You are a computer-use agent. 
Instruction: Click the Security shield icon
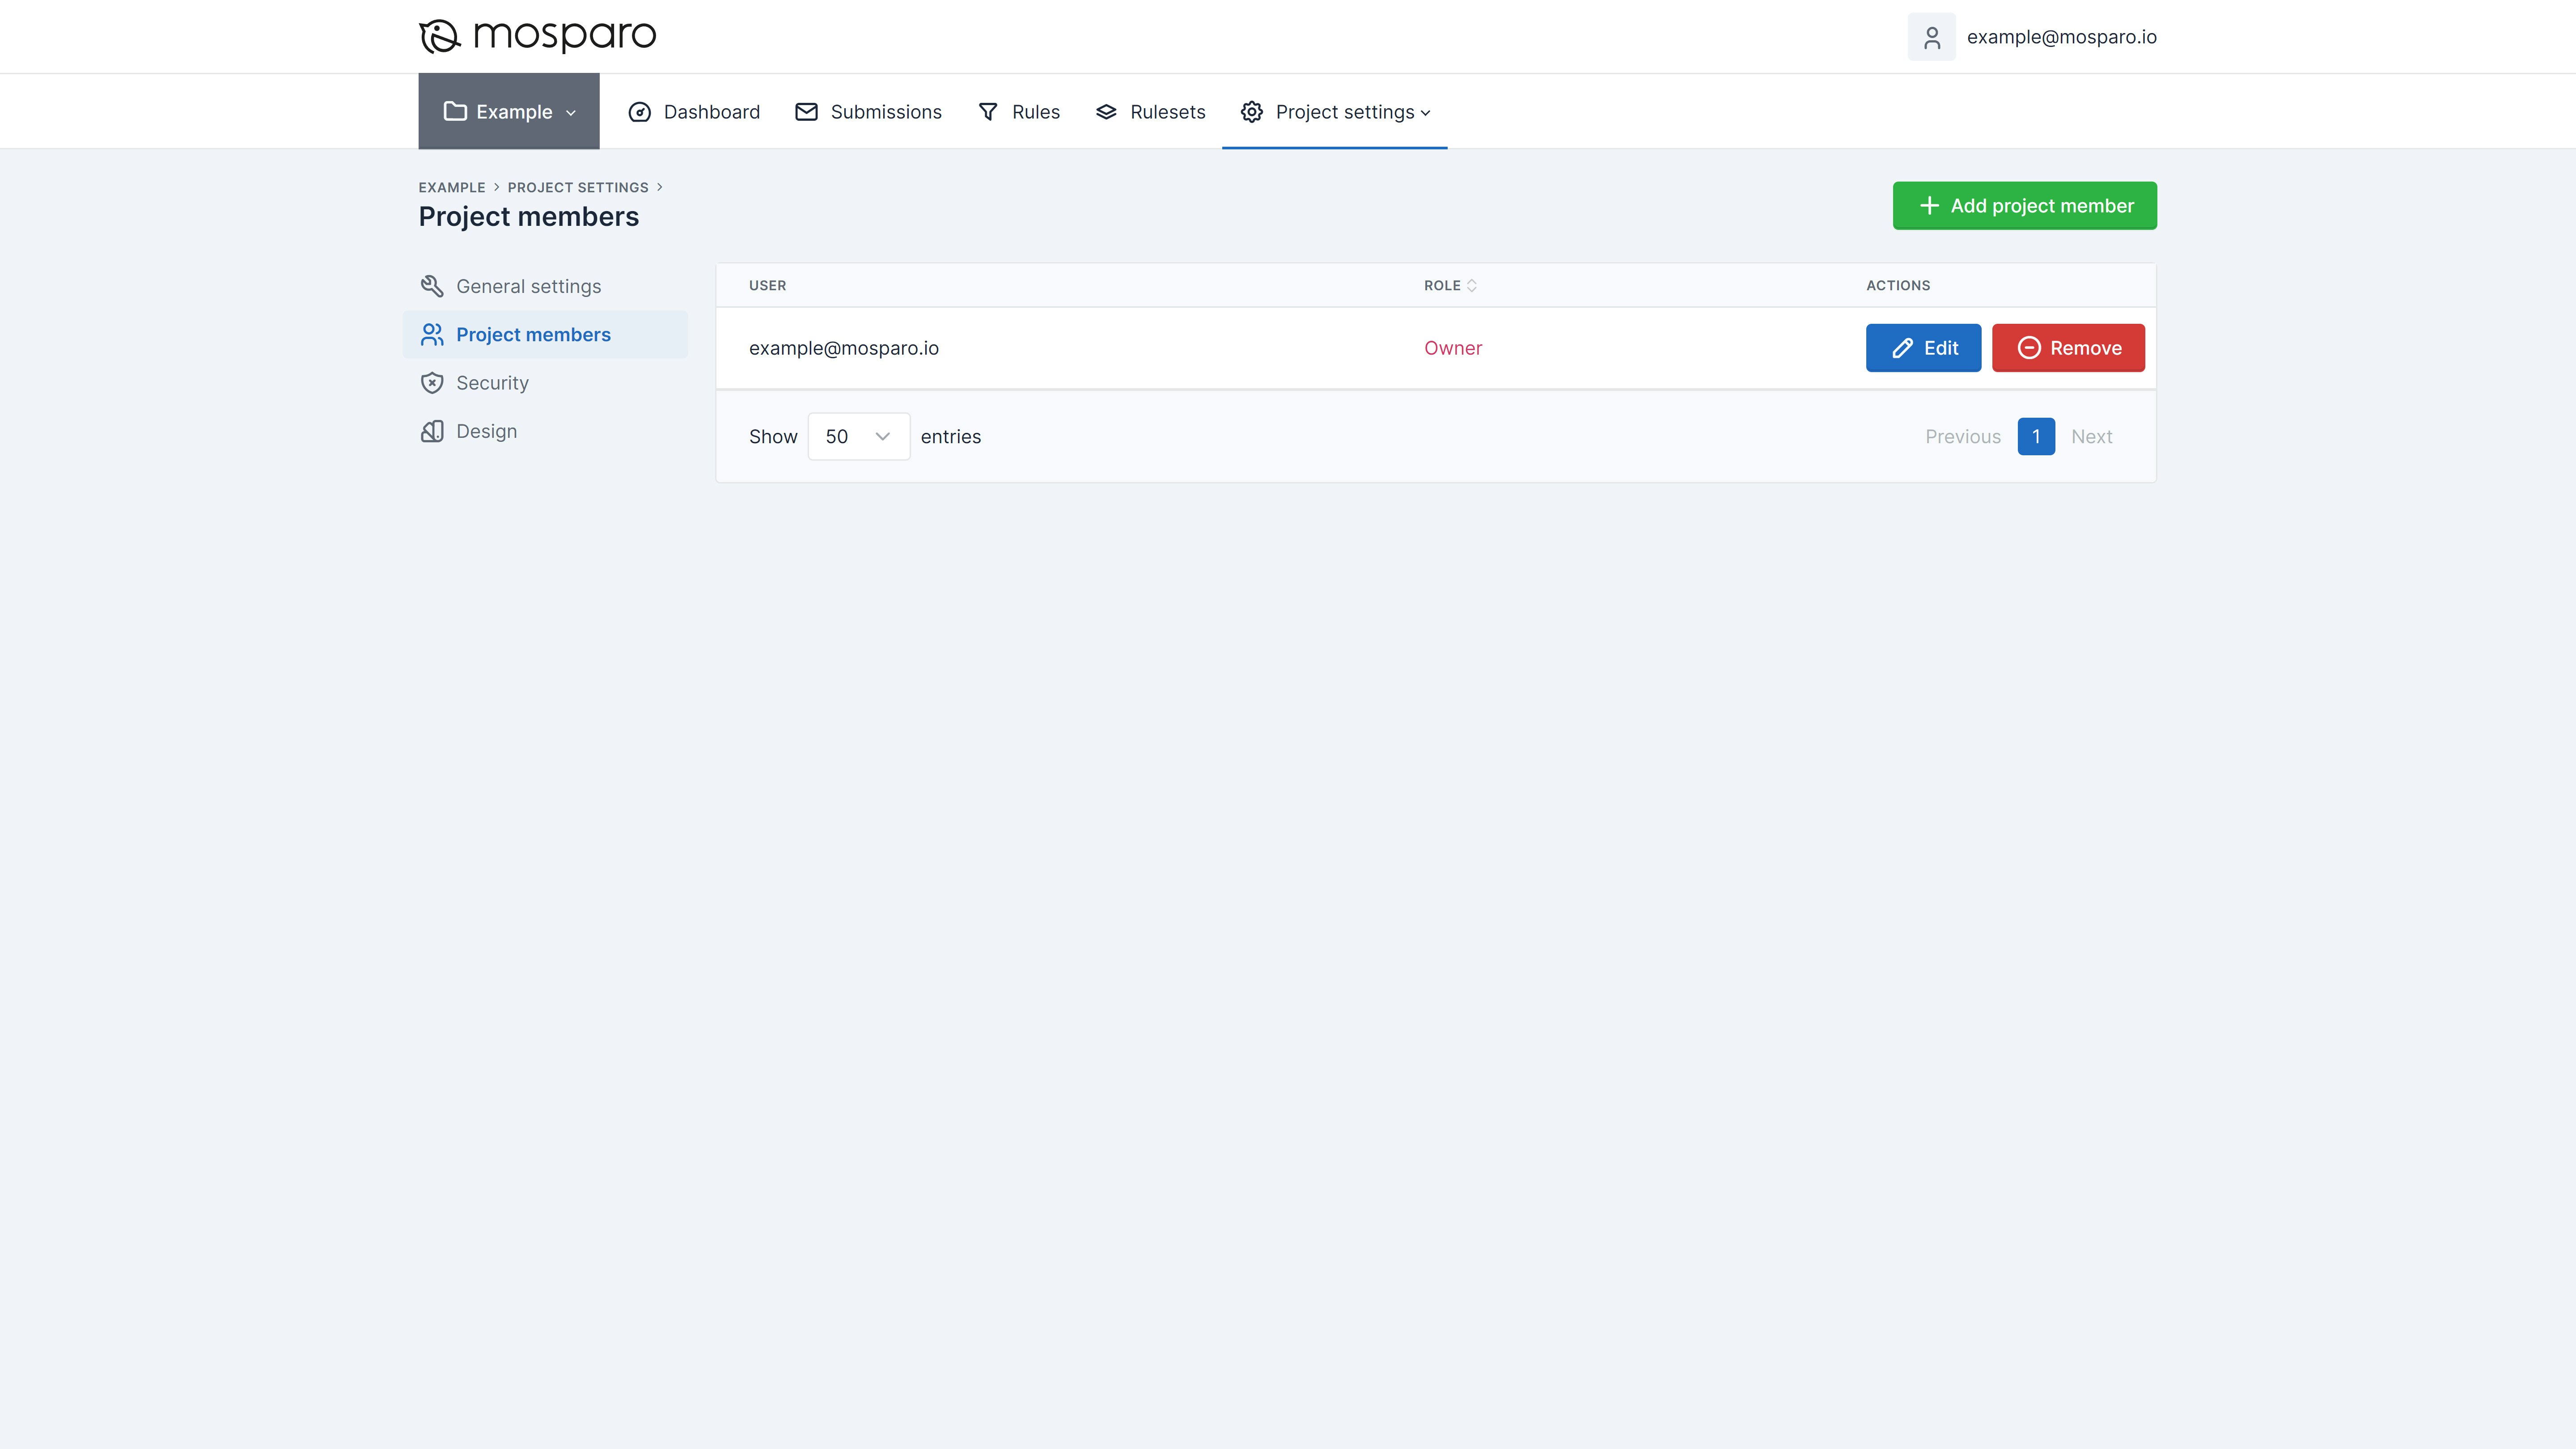pos(432,383)
